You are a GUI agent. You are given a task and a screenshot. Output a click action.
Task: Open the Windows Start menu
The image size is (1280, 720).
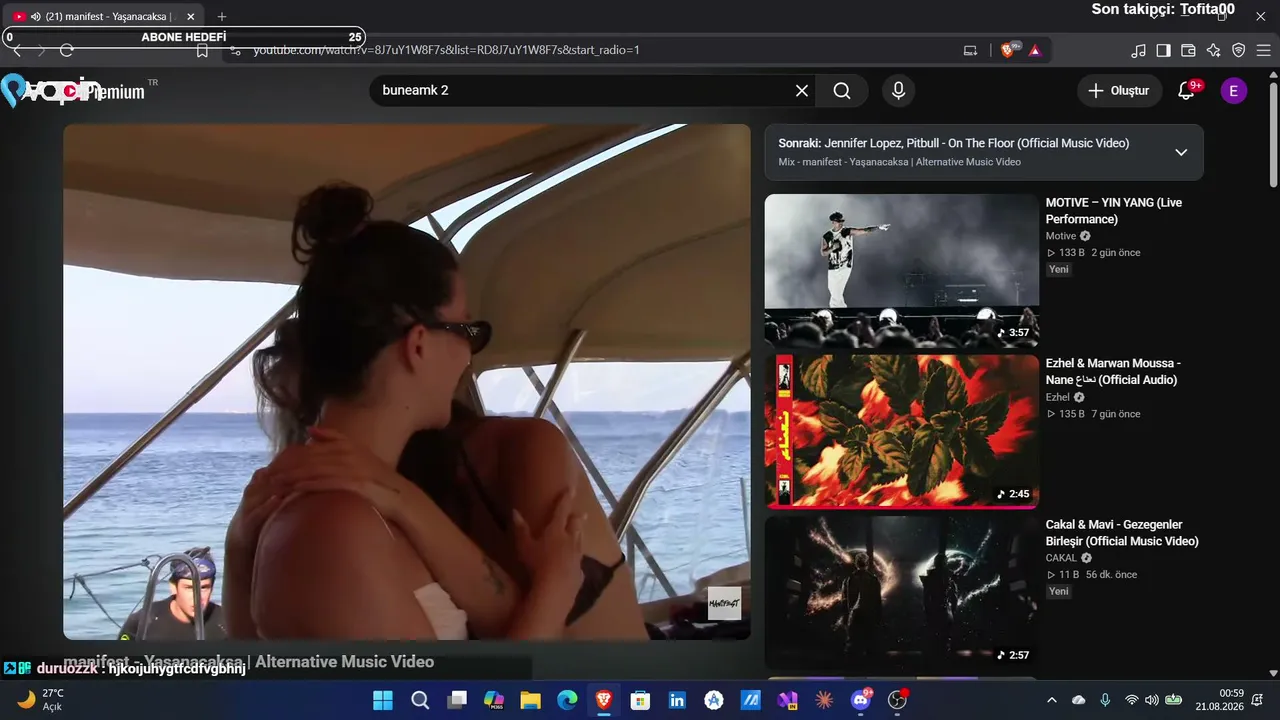coord(383,700)
